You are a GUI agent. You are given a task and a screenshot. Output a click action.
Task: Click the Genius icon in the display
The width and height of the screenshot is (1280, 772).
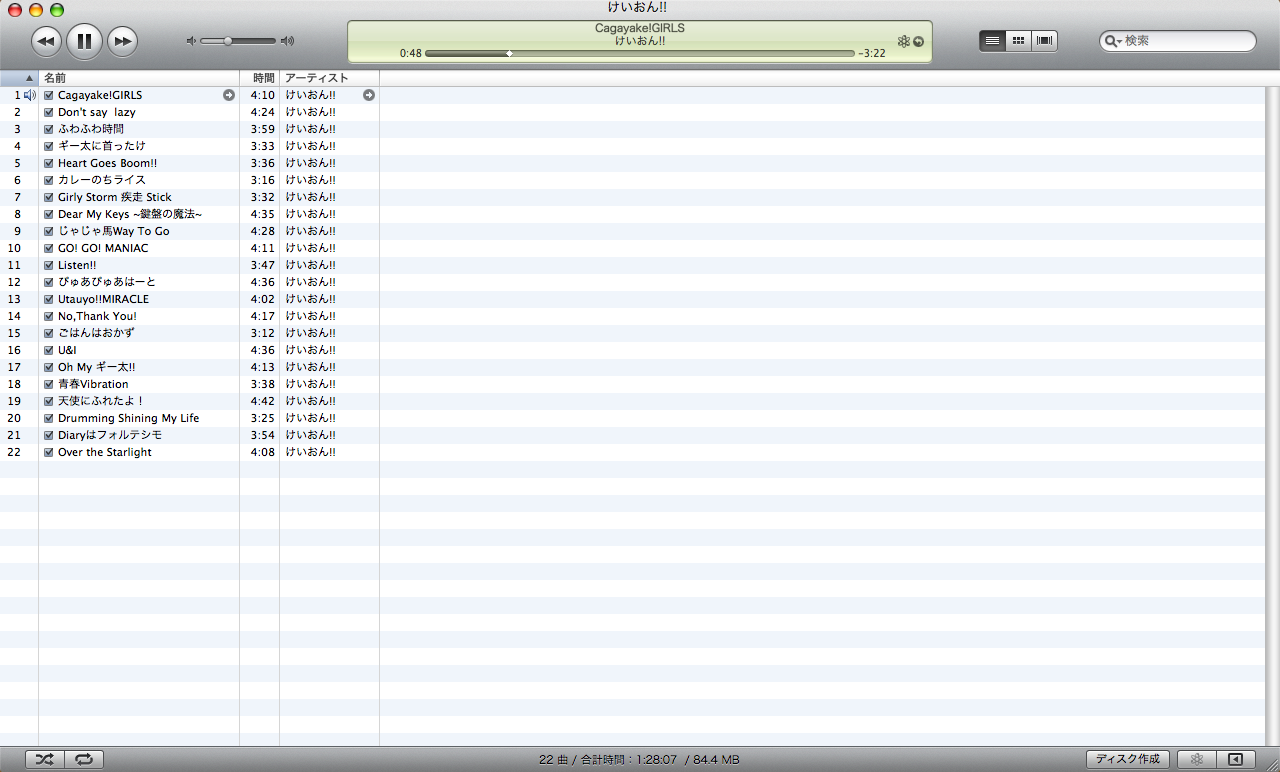pyautogui.click(x=903, y=41)
